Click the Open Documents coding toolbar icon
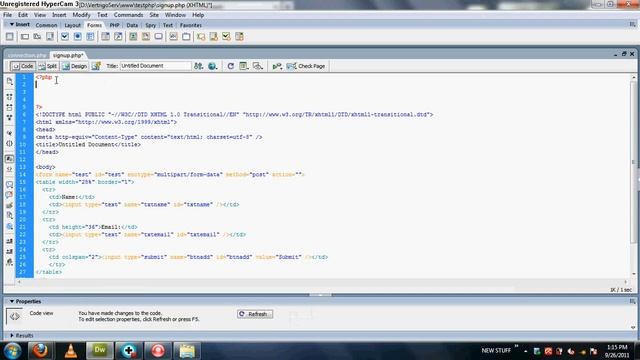 9,81
